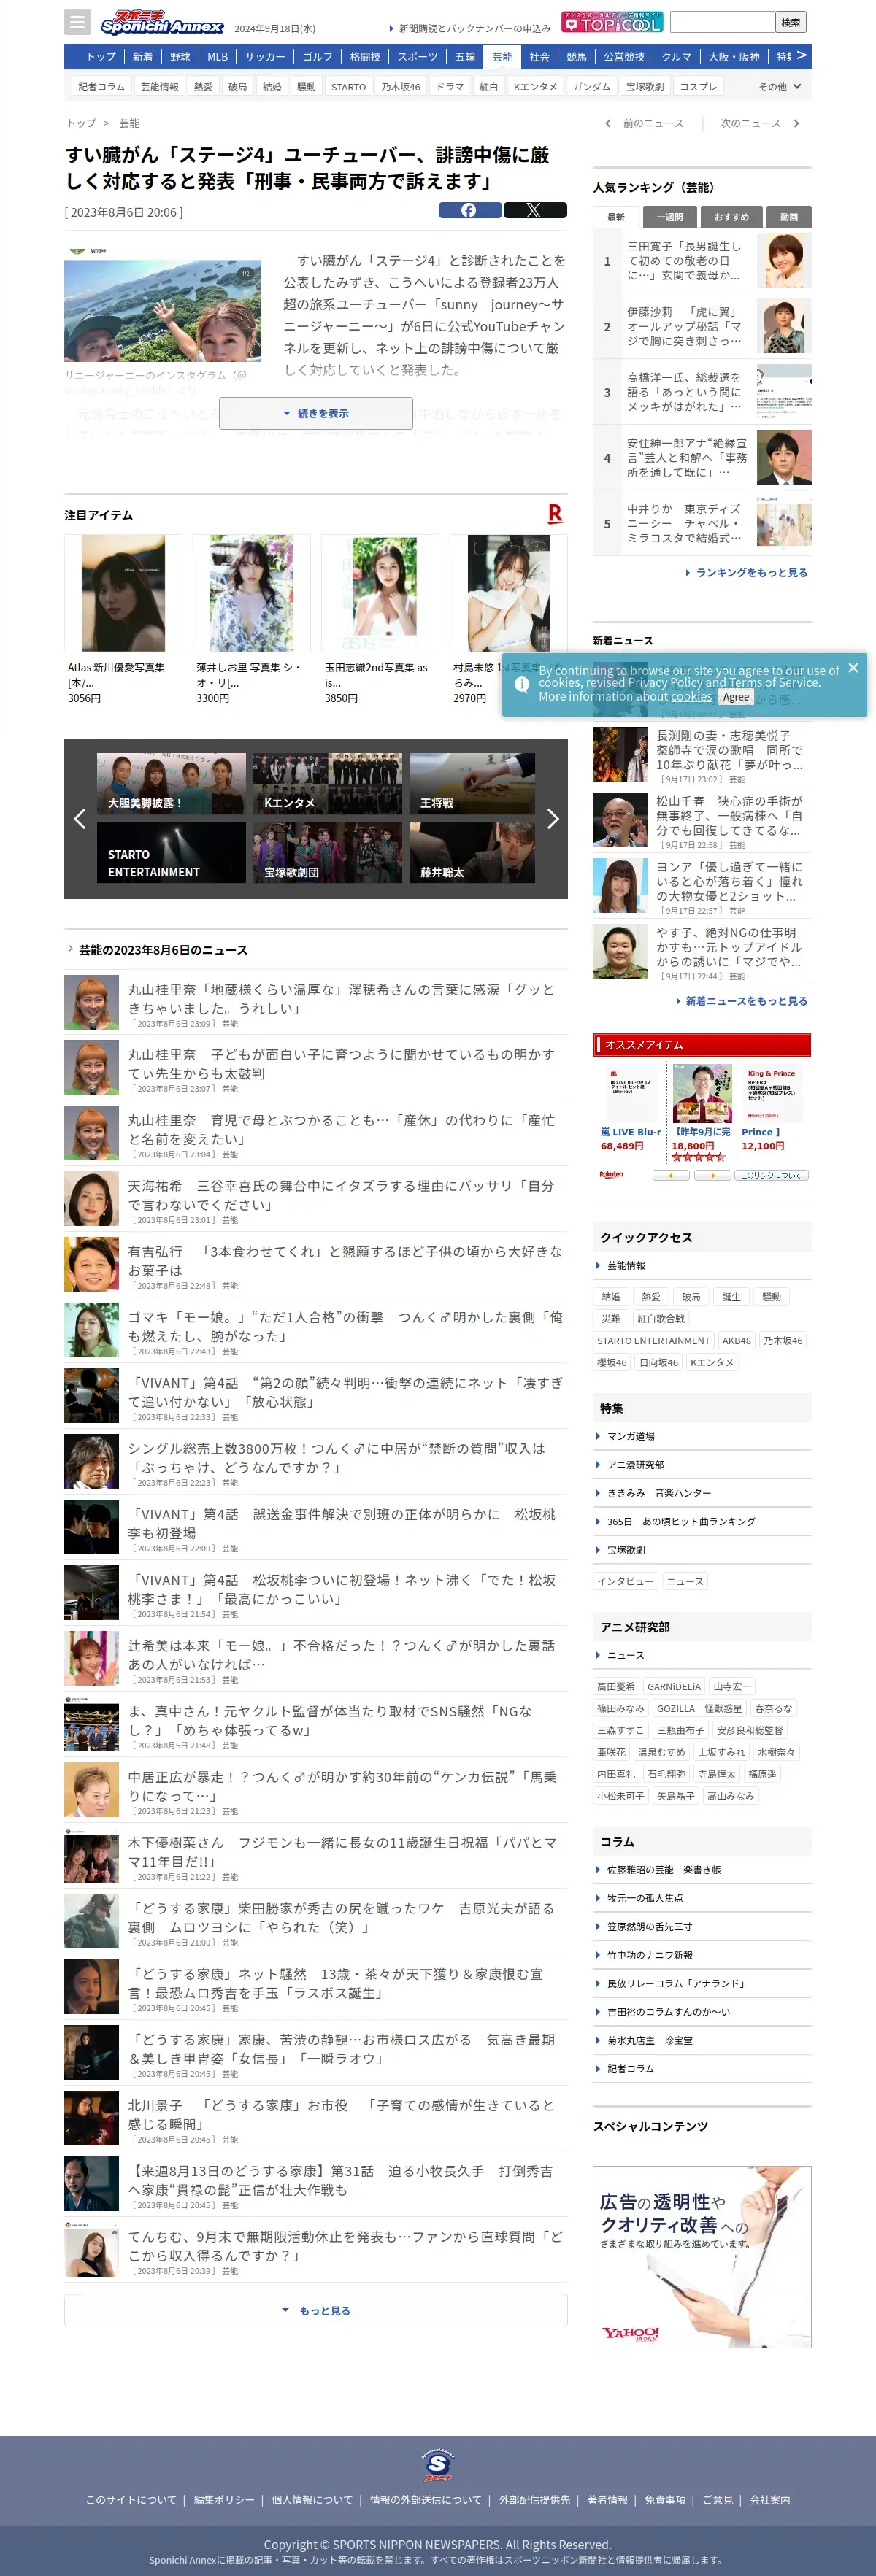Select the 野球 navigation tab
The height and width of the screenshot is (2576, 876).
point(180,57)
